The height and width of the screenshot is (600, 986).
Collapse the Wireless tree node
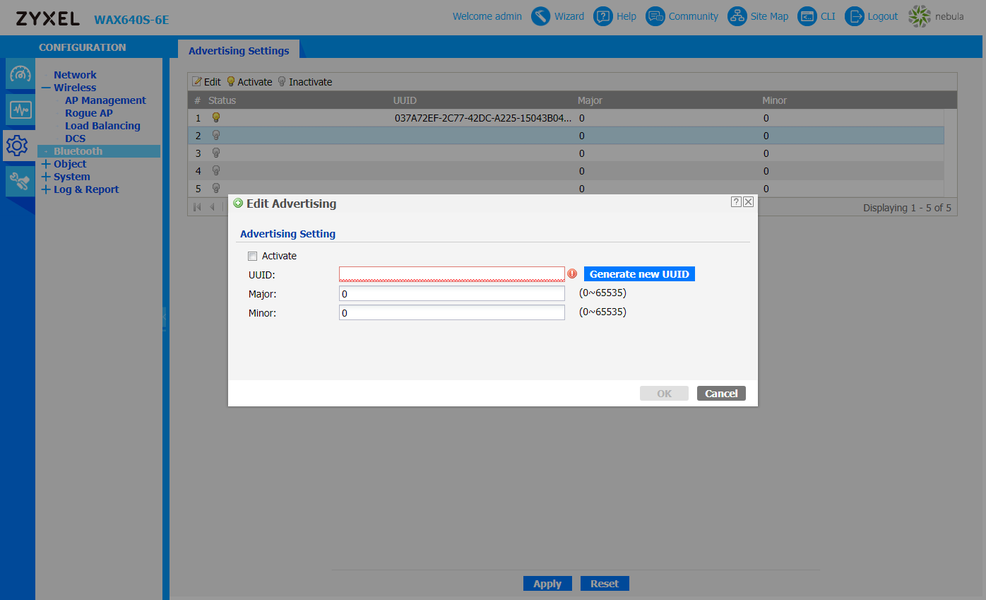point(46,88)
